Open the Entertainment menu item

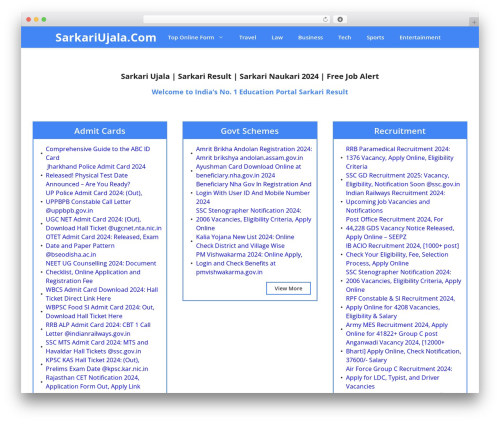point(420,37)
